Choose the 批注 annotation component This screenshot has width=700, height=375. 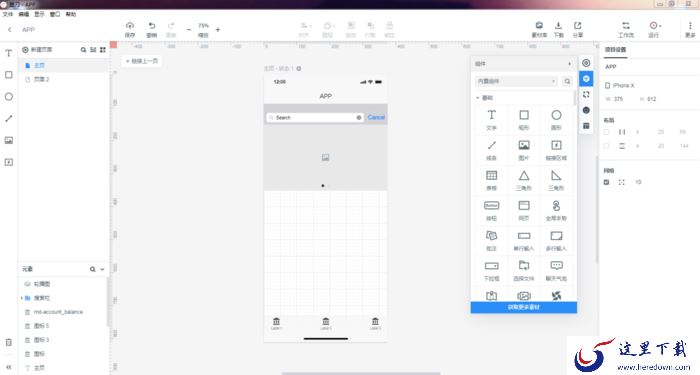tap(491, 240)
